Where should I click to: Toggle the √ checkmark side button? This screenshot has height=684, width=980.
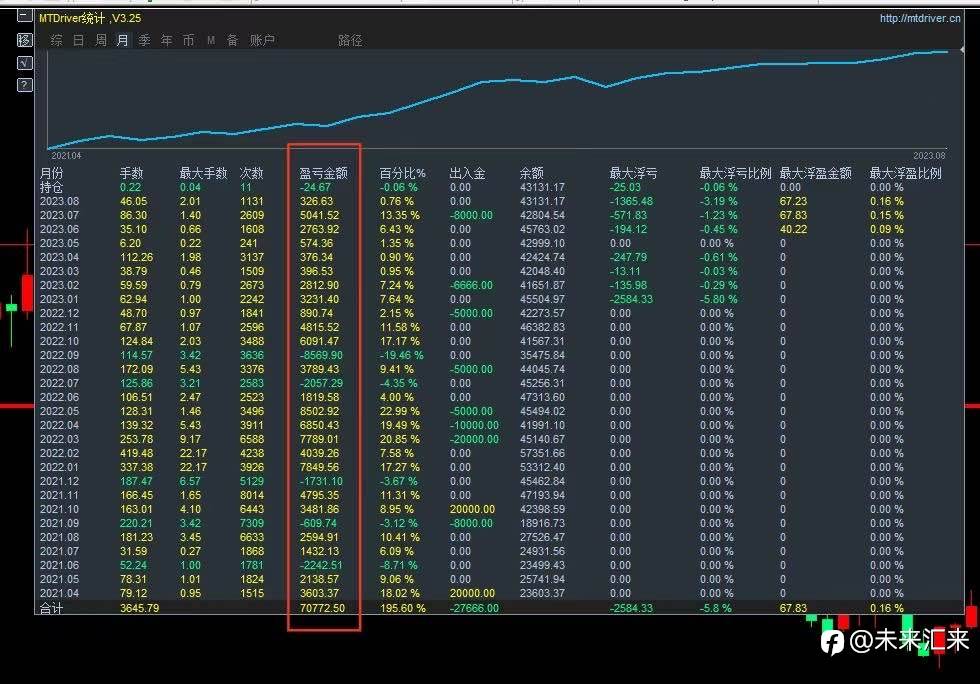[24, 63]
